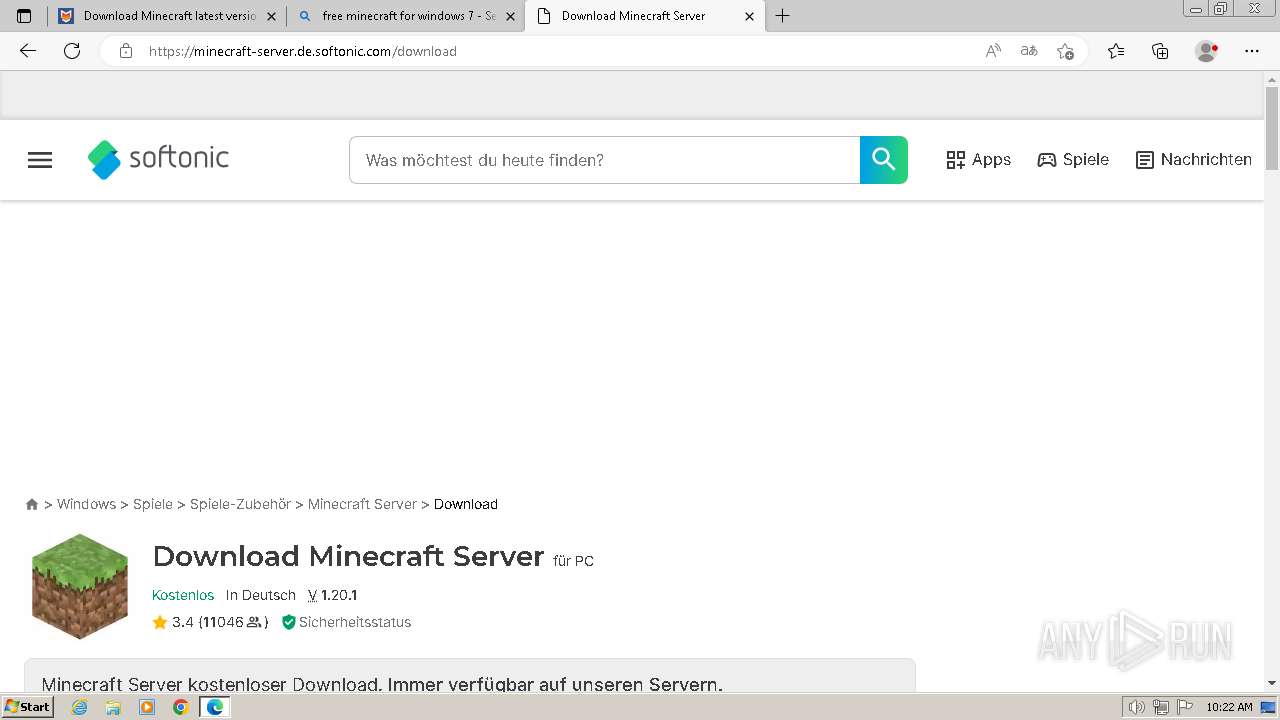
Task: Open the browser profile icon
Action: 1207,51
